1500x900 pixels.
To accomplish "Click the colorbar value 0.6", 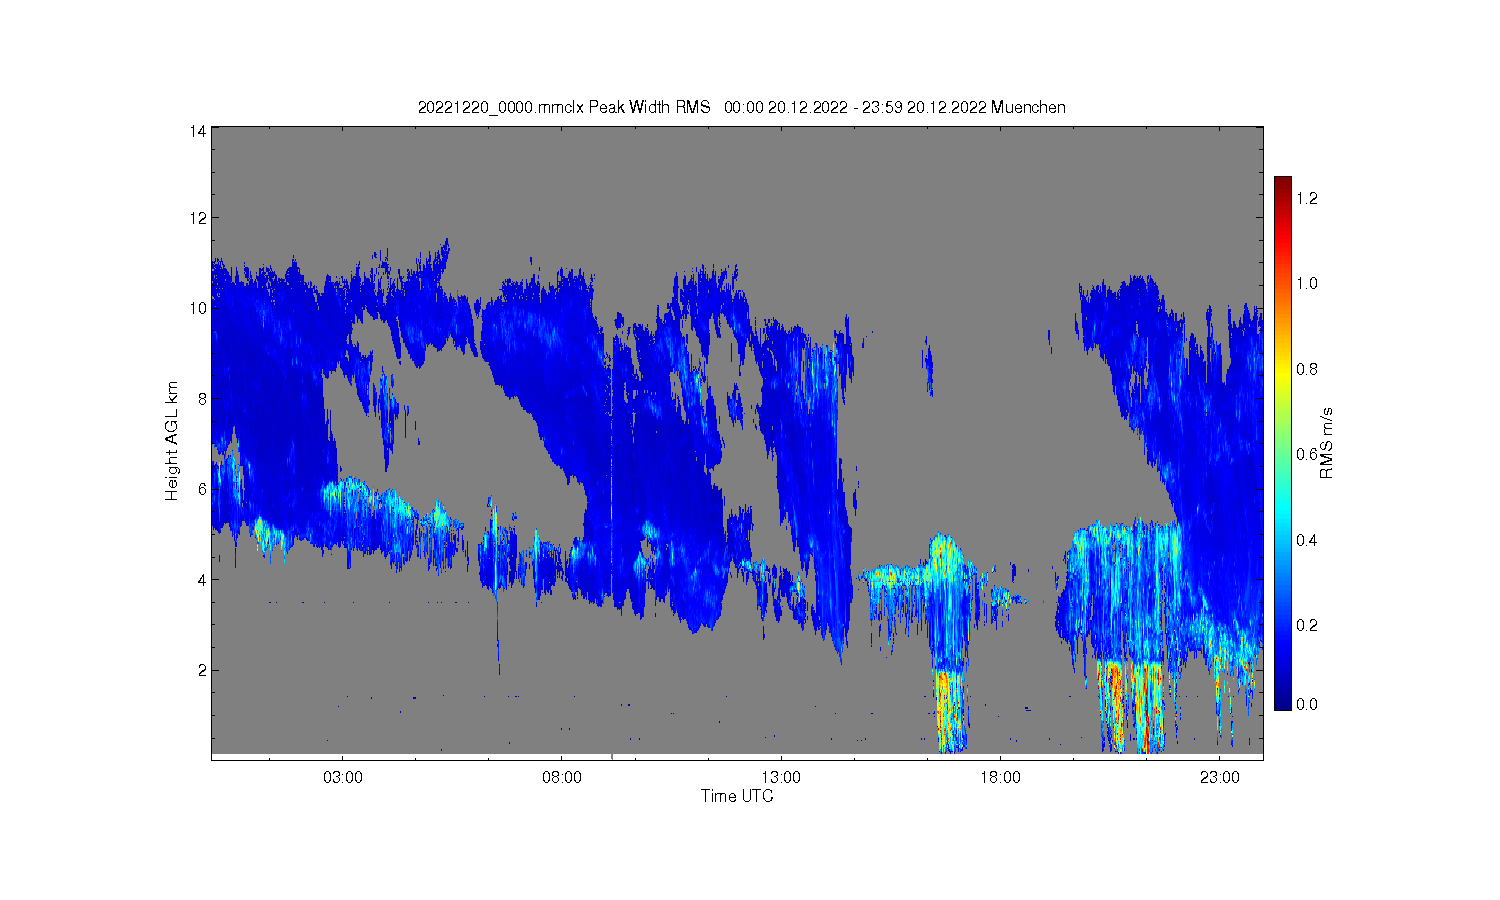I will pos(1307,454).
